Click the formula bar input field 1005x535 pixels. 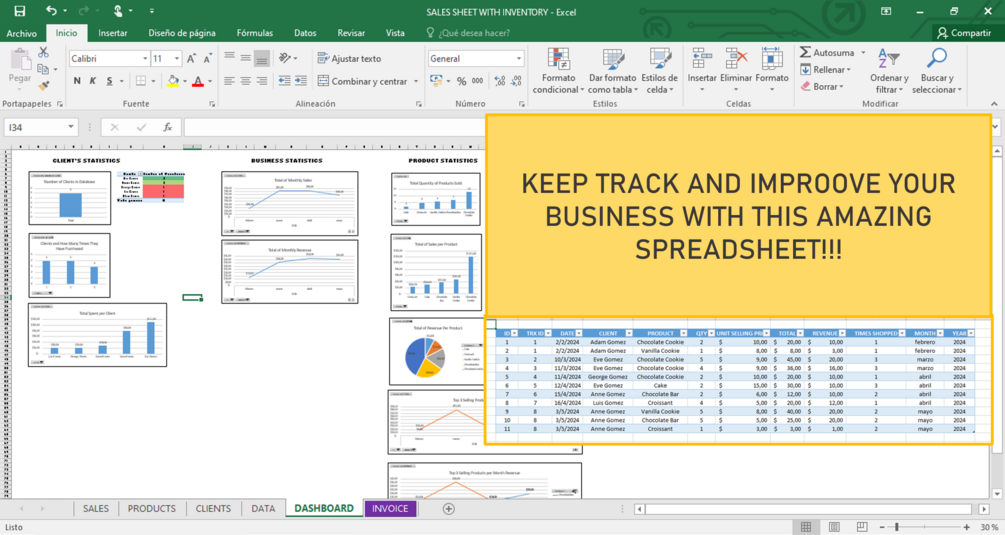click(335, 128)
